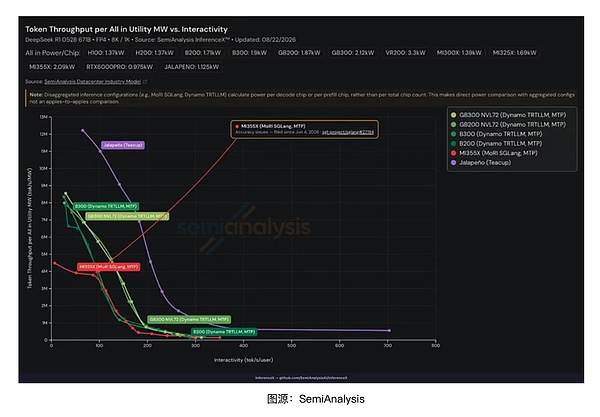Click the NVL72 curve label just above B200 label

[189, 319]
